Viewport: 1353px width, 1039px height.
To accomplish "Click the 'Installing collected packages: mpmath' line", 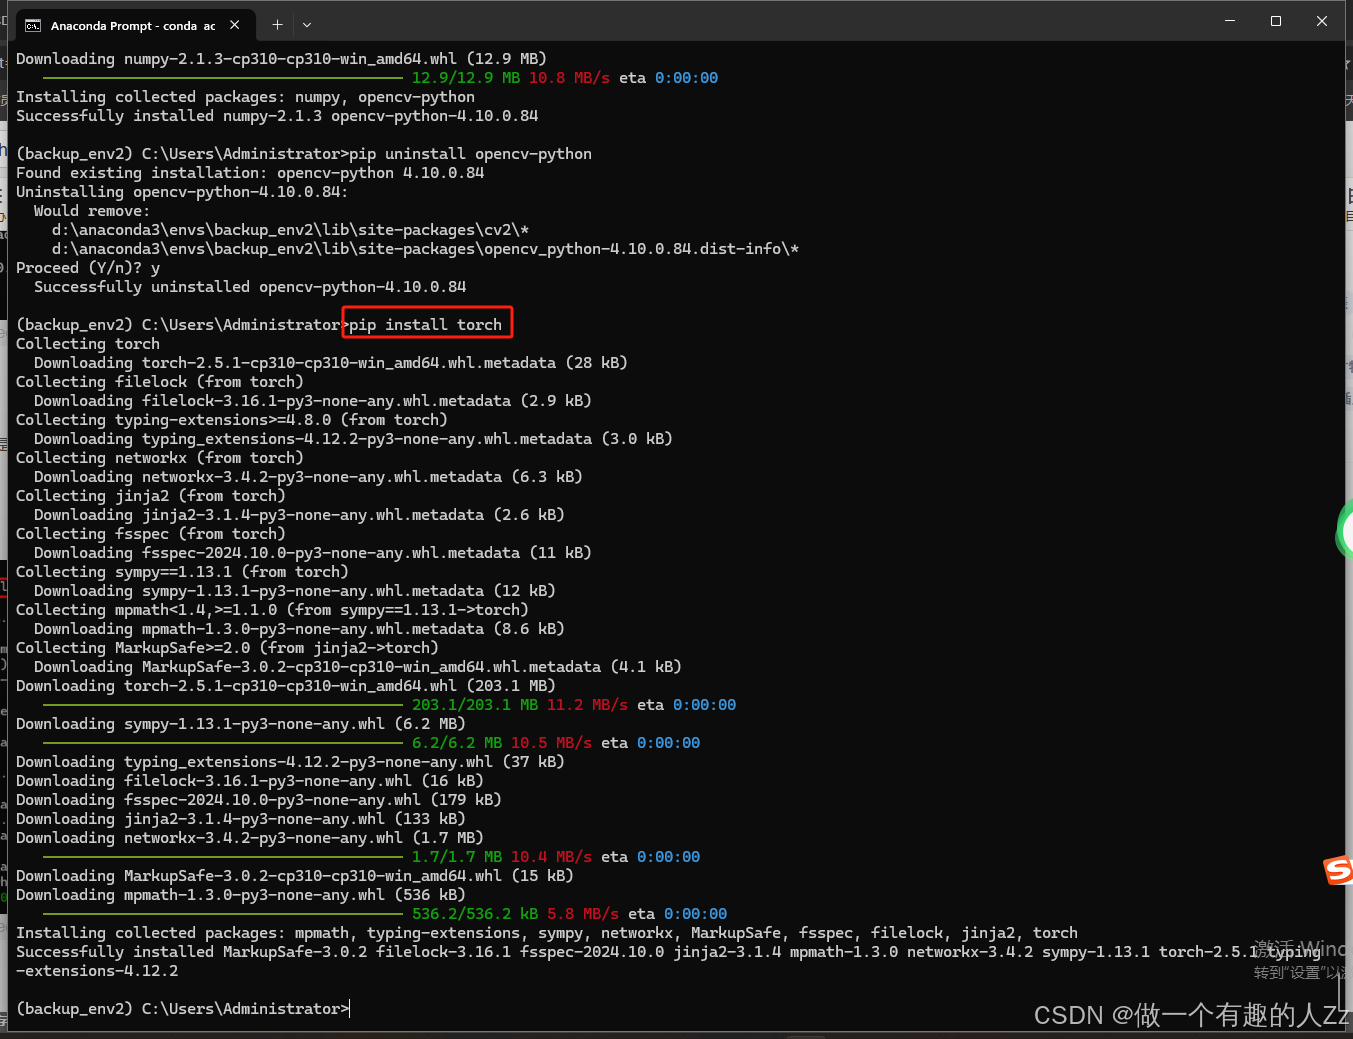I will [x=547, y=933].
